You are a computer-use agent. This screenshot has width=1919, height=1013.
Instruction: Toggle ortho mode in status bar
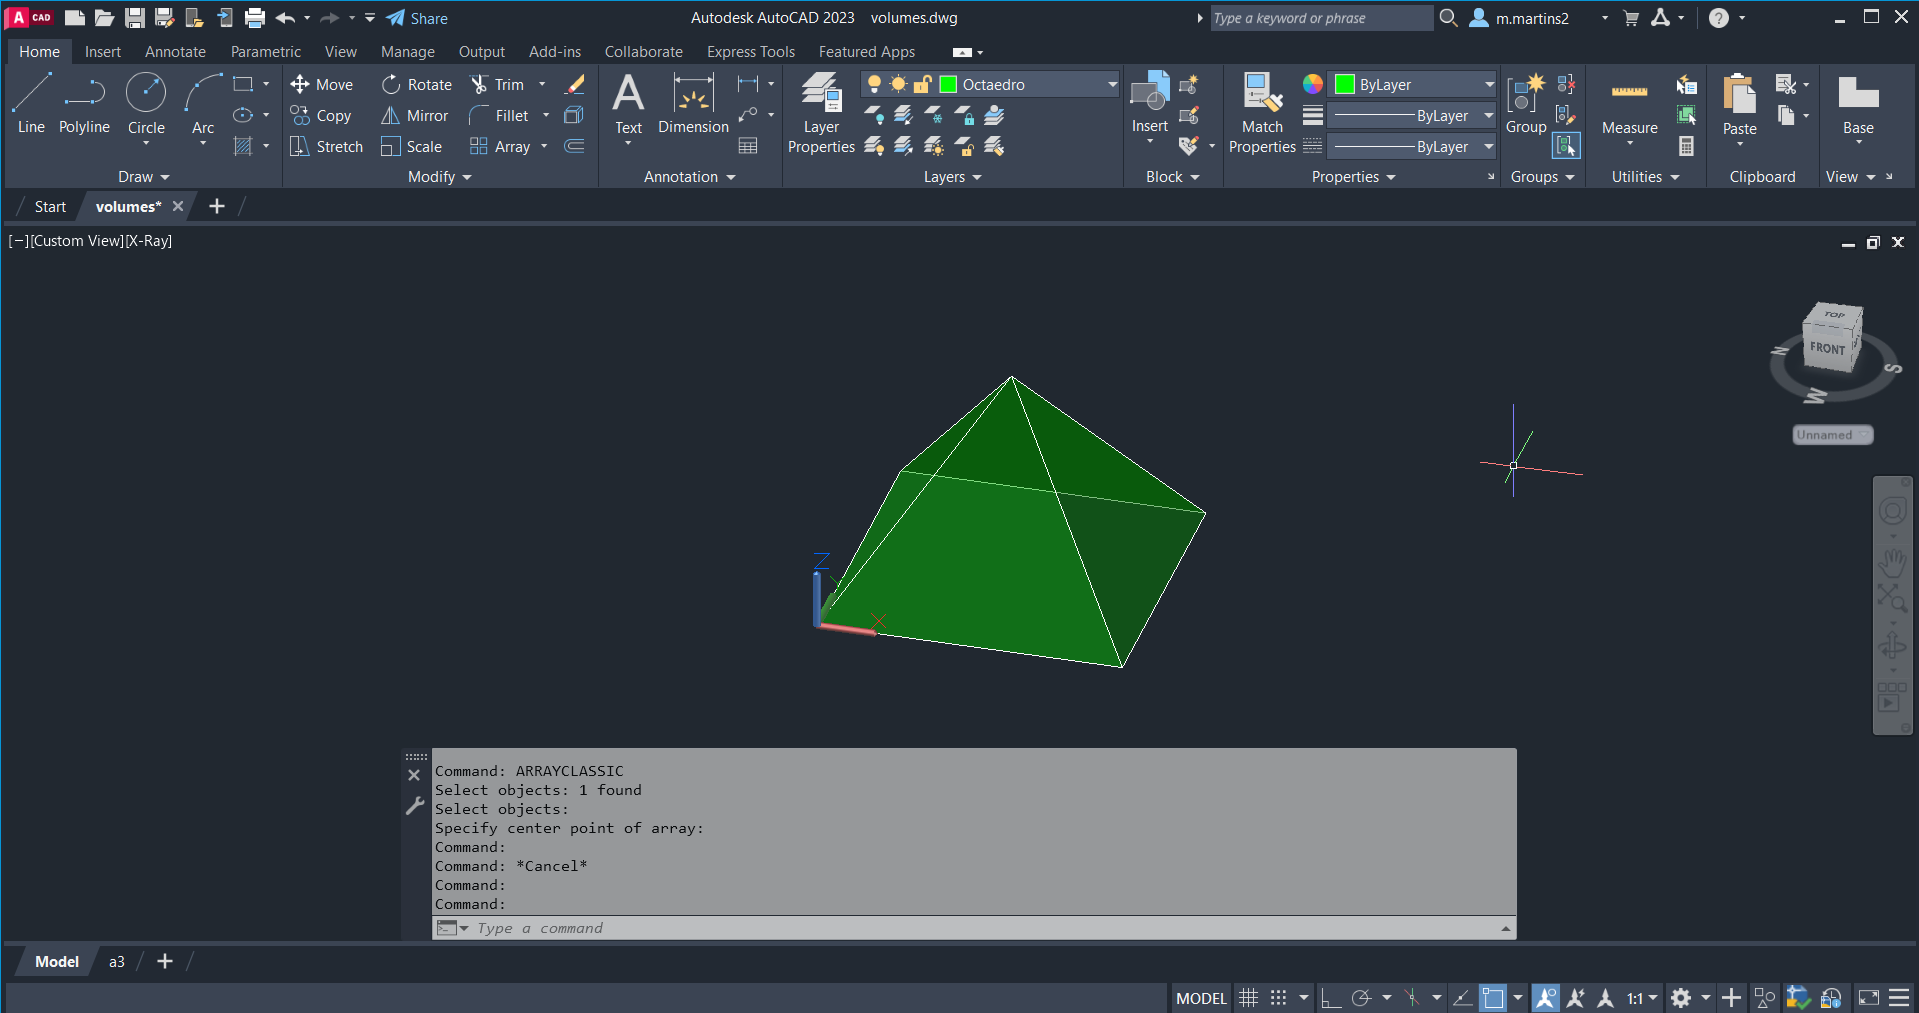[x=1330, y=998]
